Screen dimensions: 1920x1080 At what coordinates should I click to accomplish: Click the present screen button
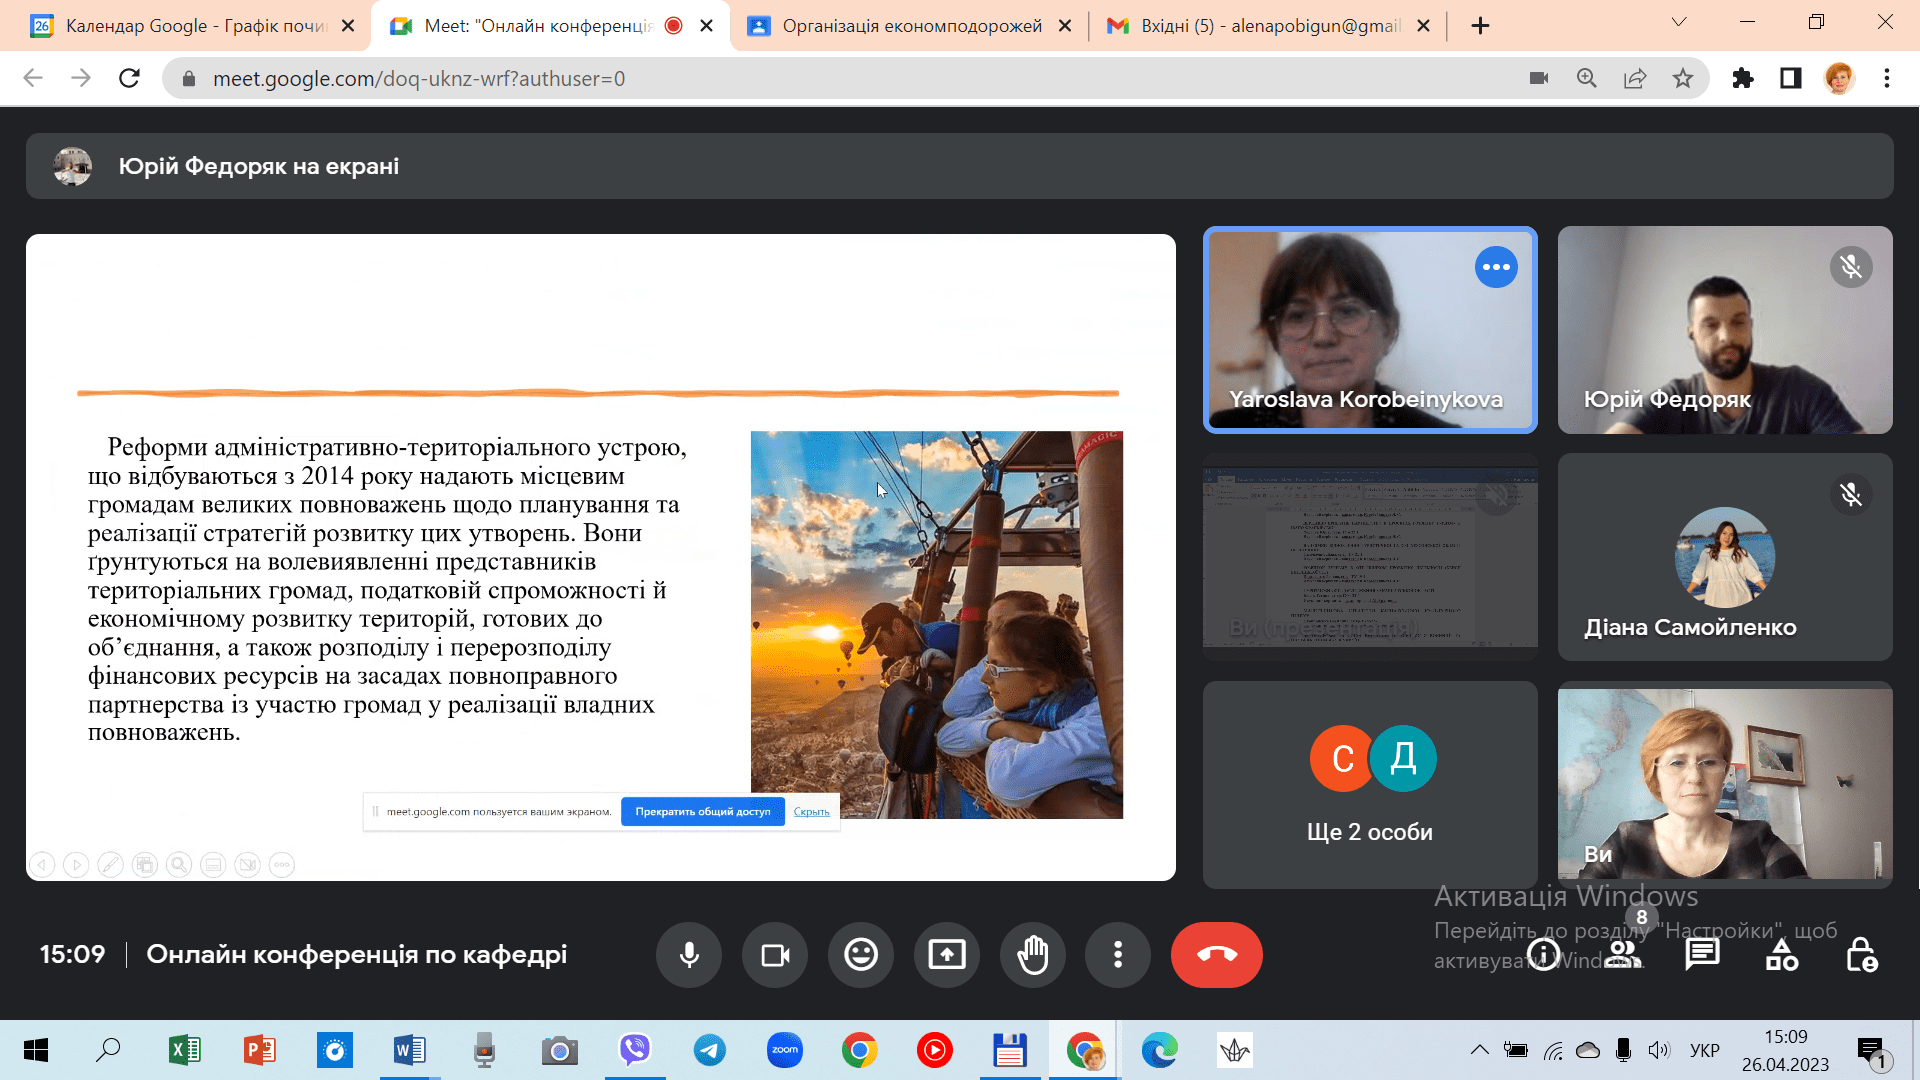click(x=947, y=955)
